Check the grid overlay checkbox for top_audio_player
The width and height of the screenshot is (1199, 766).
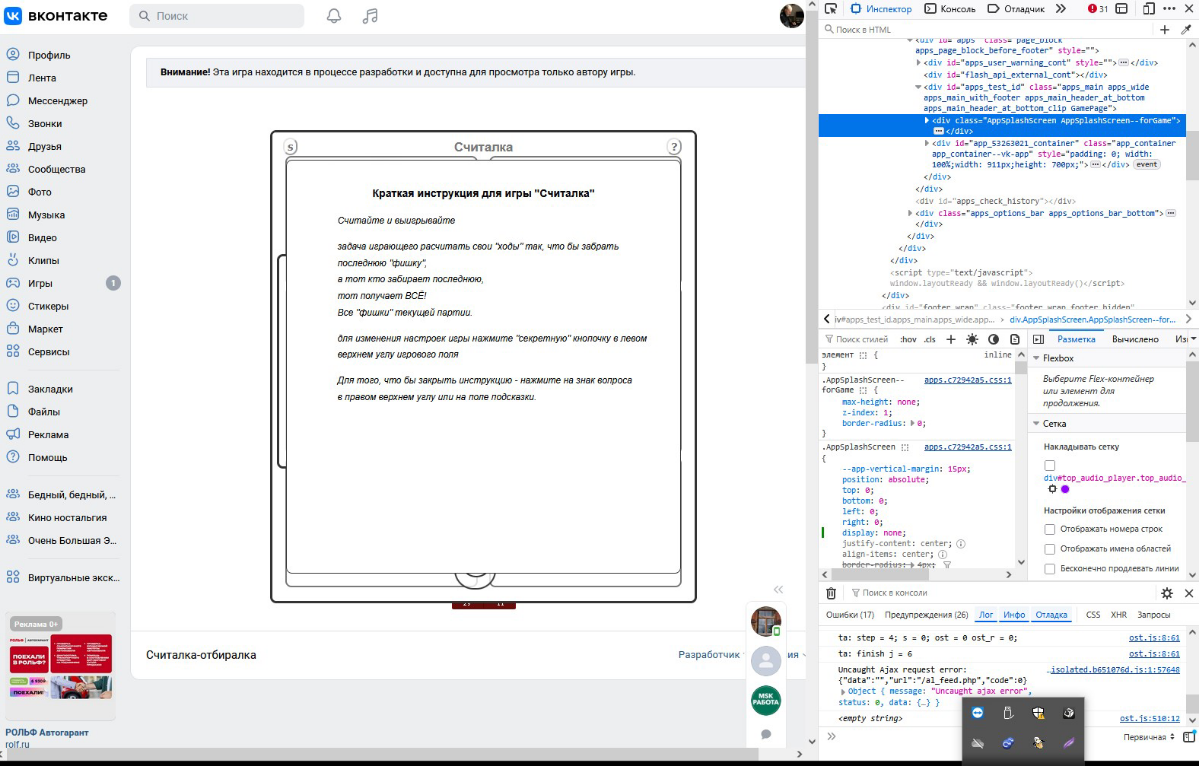pos(1049,465)
